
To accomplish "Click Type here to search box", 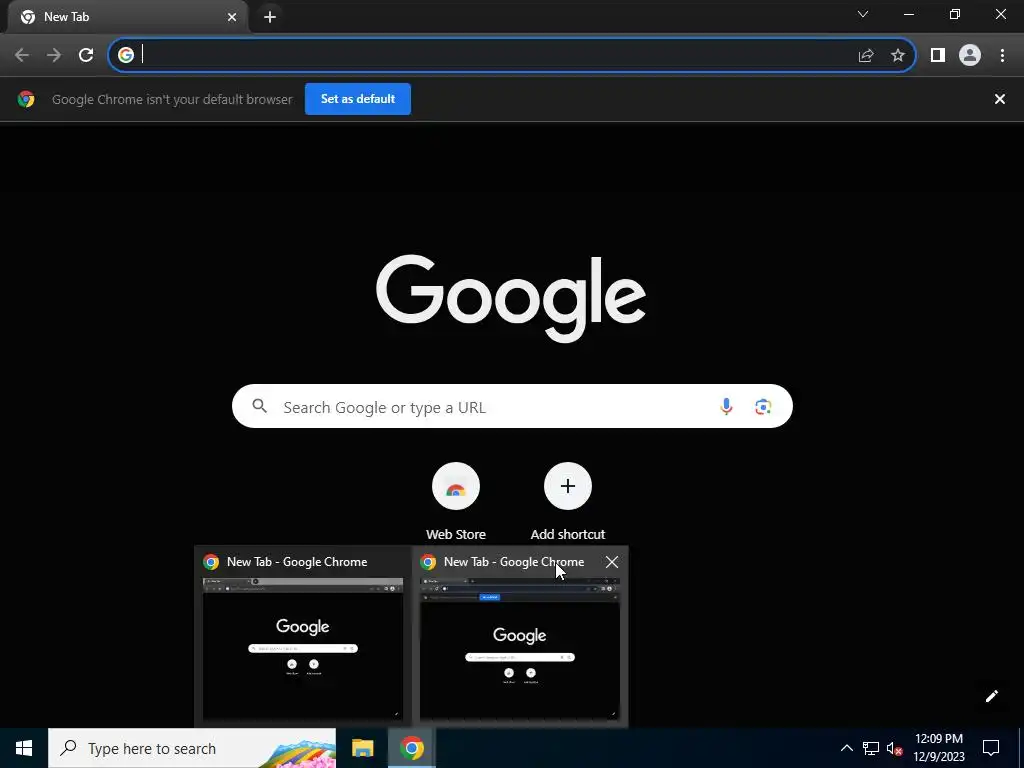I will pyautogui.click(x=192, y=748).
